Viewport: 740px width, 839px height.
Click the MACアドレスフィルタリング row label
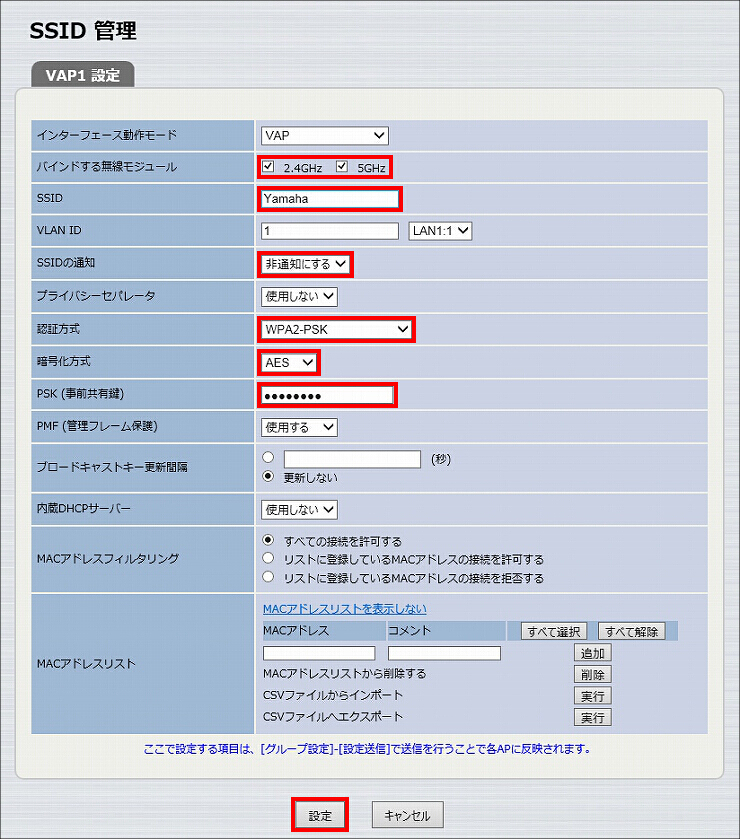[108, 559]
